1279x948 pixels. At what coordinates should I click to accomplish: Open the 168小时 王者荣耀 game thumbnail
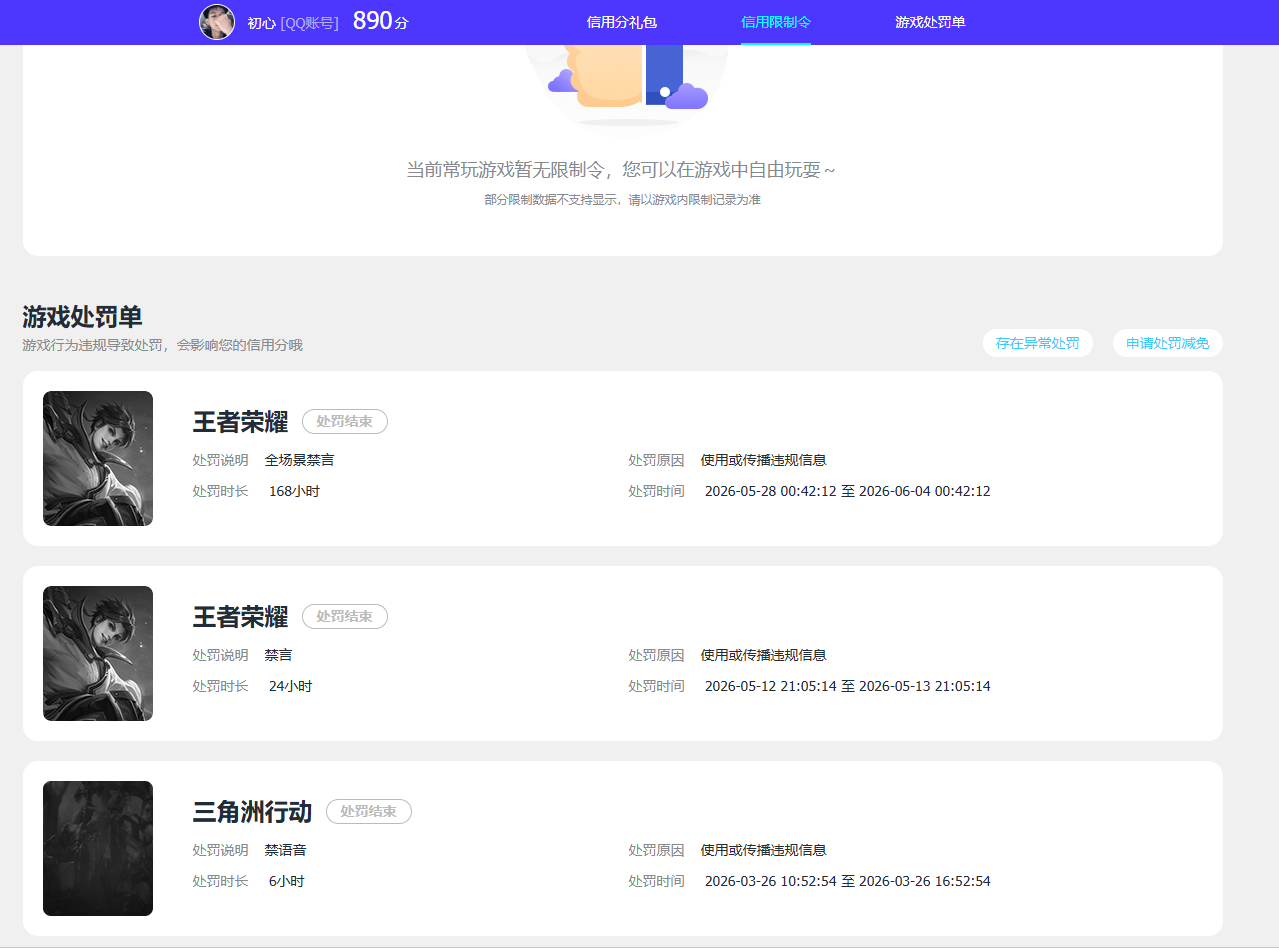pyautogui.click(x=98, y=458)
